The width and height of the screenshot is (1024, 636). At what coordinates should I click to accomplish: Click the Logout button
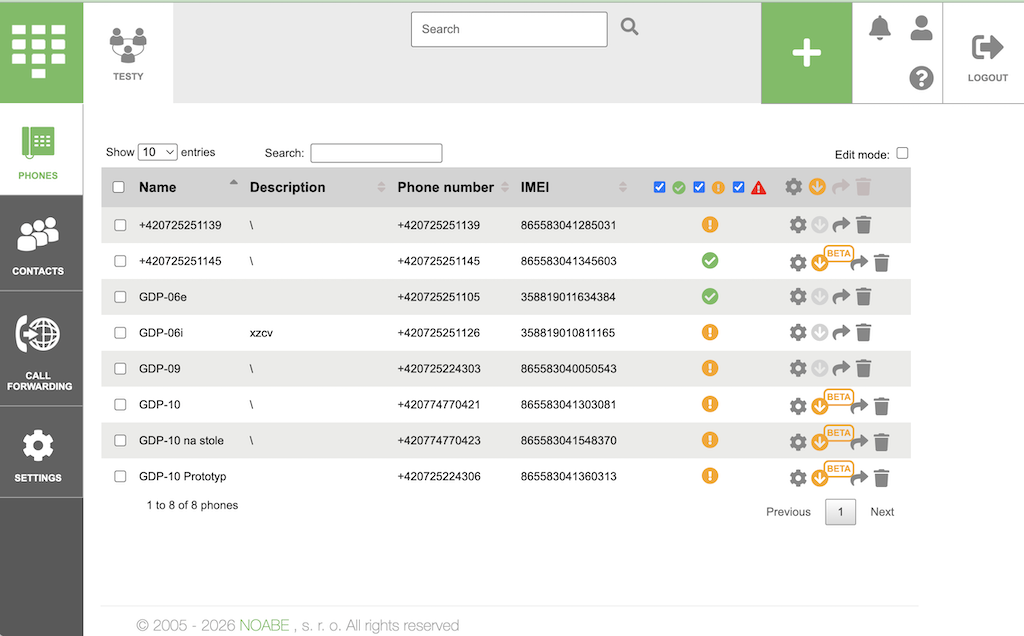coord(986,55)
